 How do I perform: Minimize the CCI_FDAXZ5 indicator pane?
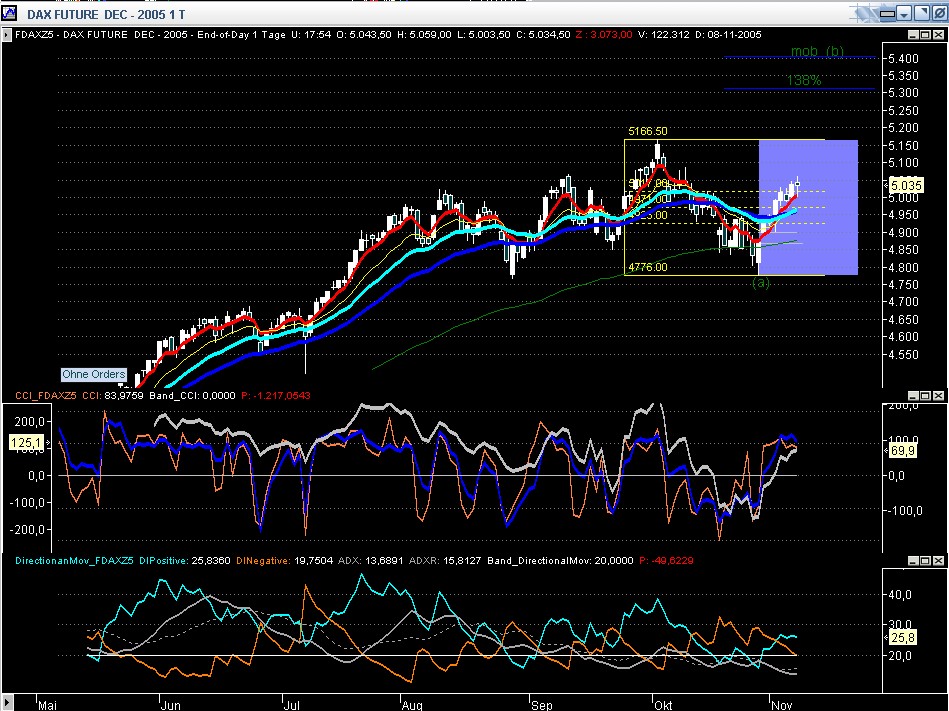913,396
